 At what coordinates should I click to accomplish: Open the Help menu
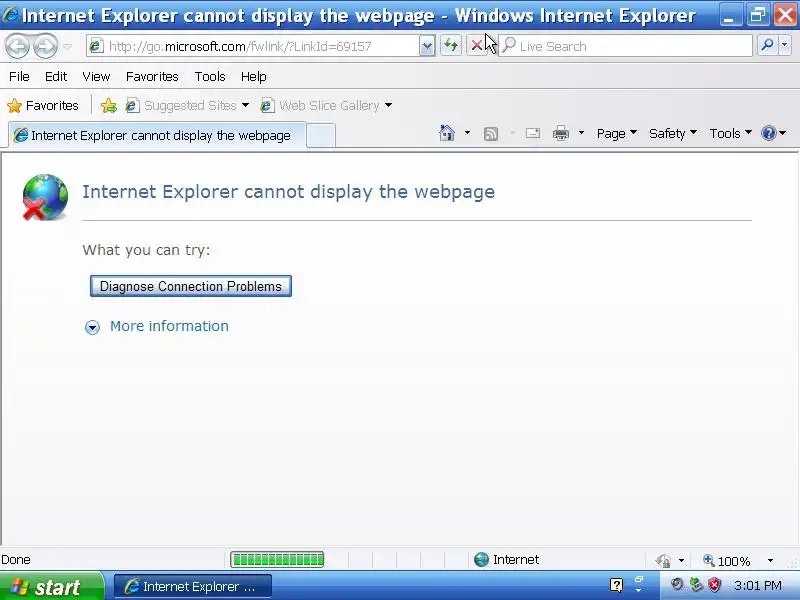(x=254, y=77)
